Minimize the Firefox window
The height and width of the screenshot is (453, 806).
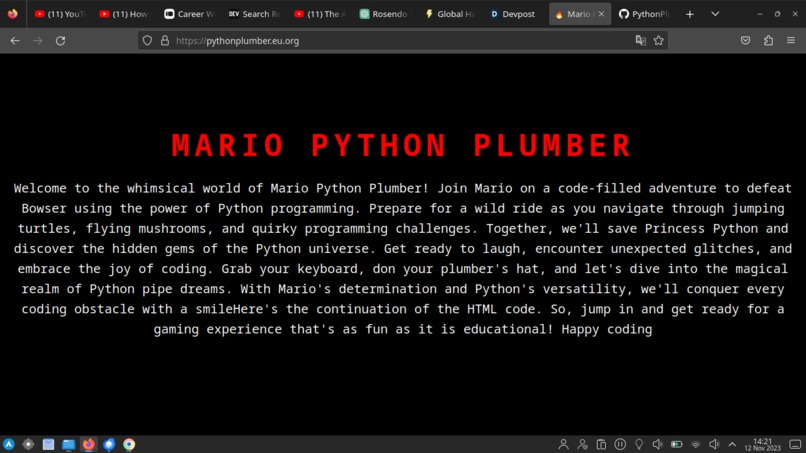(x=760, y=14)
